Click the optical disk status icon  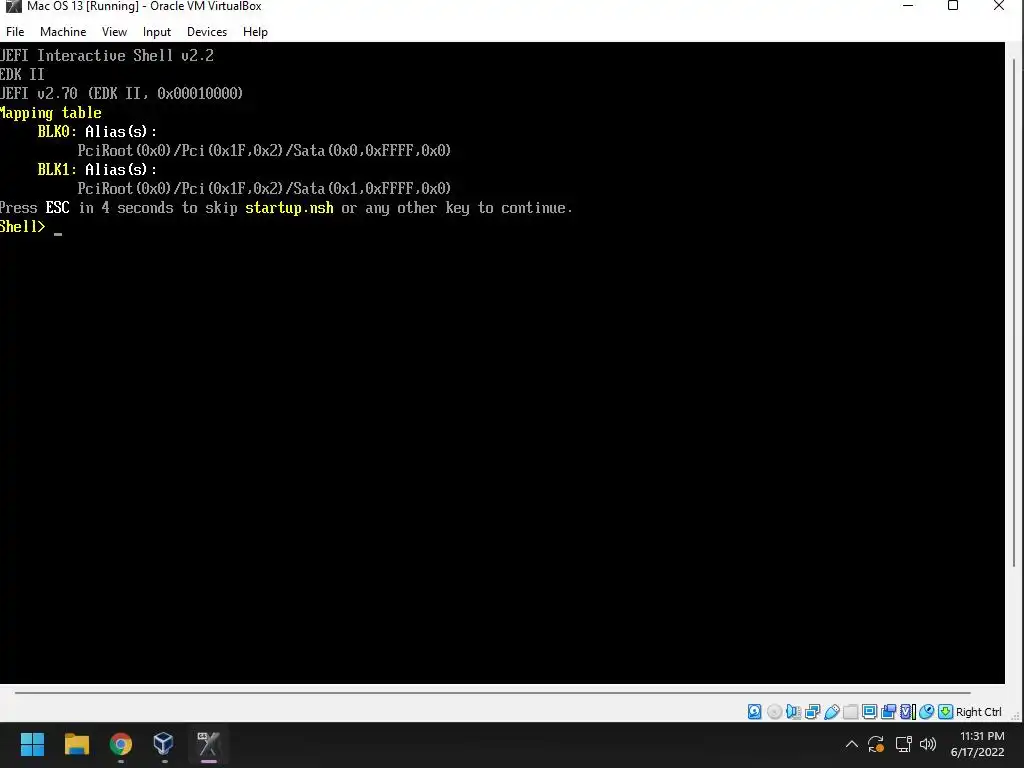pos(774,712)
